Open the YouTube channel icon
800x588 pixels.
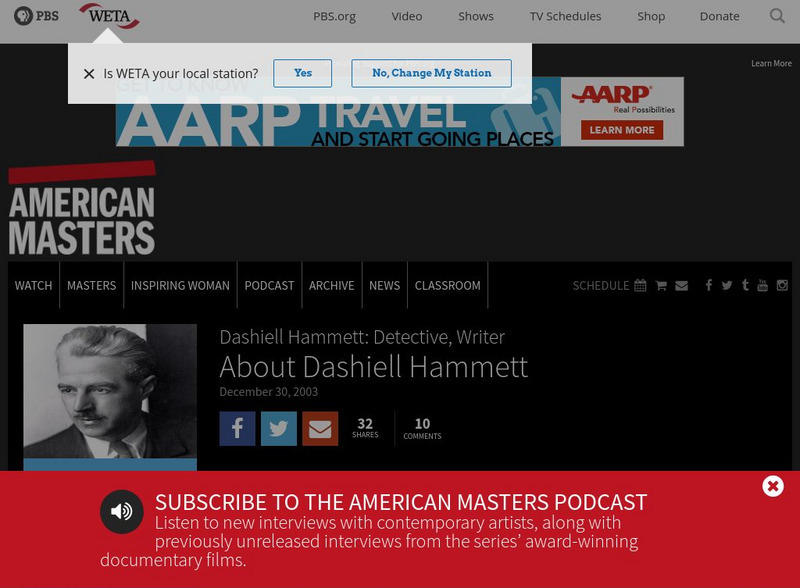(x=763, y=285)
